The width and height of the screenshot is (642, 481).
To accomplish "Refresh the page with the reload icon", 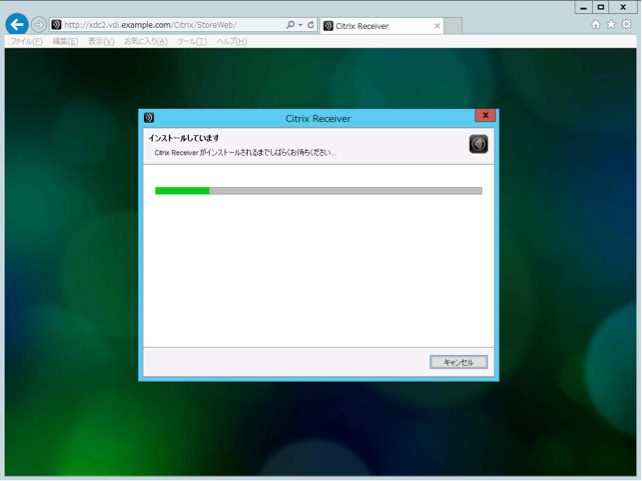I will click(x=311, y=25).
